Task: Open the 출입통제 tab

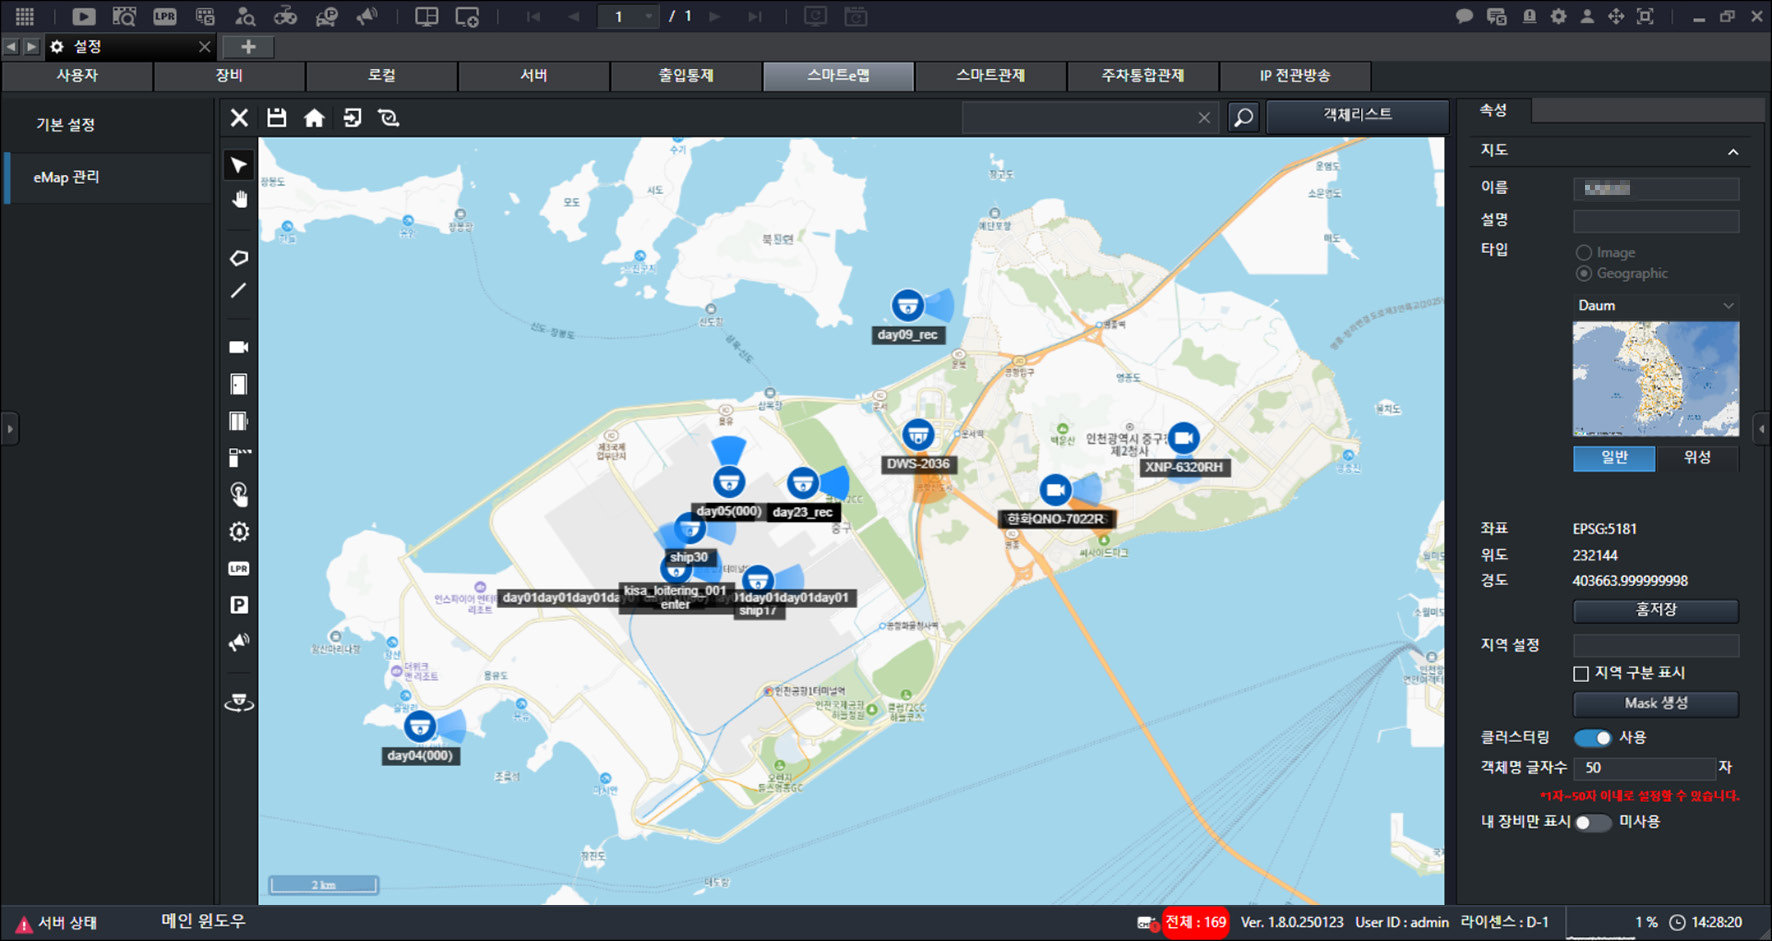Action: click(x=686, y=76)
